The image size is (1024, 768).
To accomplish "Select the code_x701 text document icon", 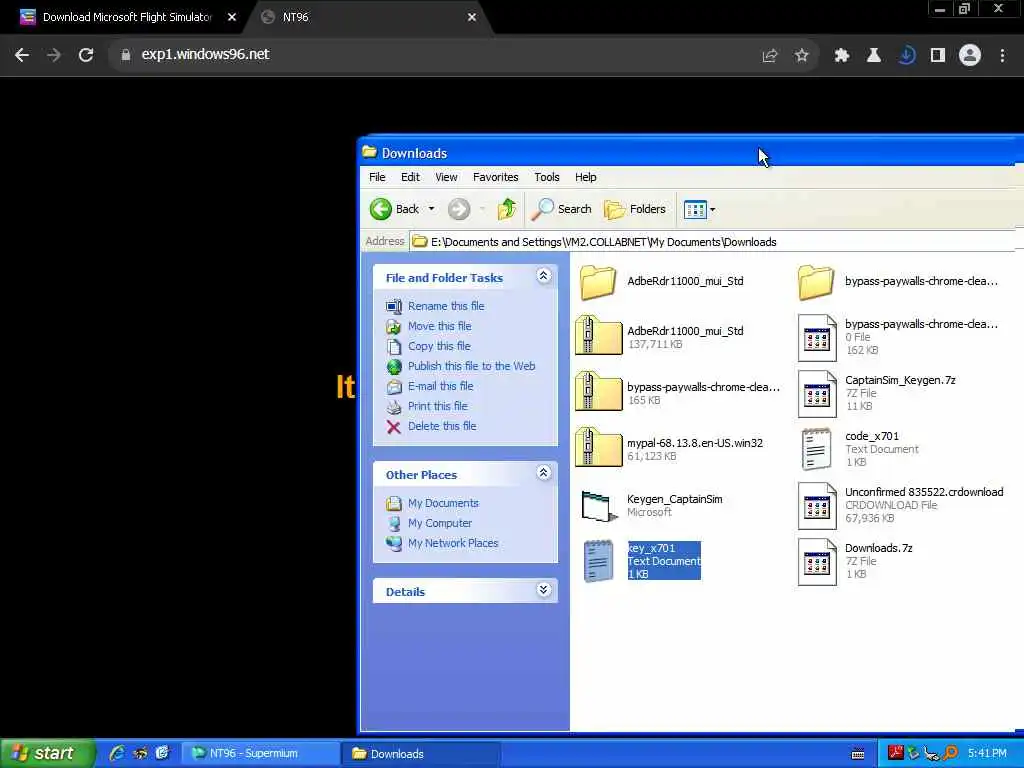I will pyautogui.click(x=816, y=449).
